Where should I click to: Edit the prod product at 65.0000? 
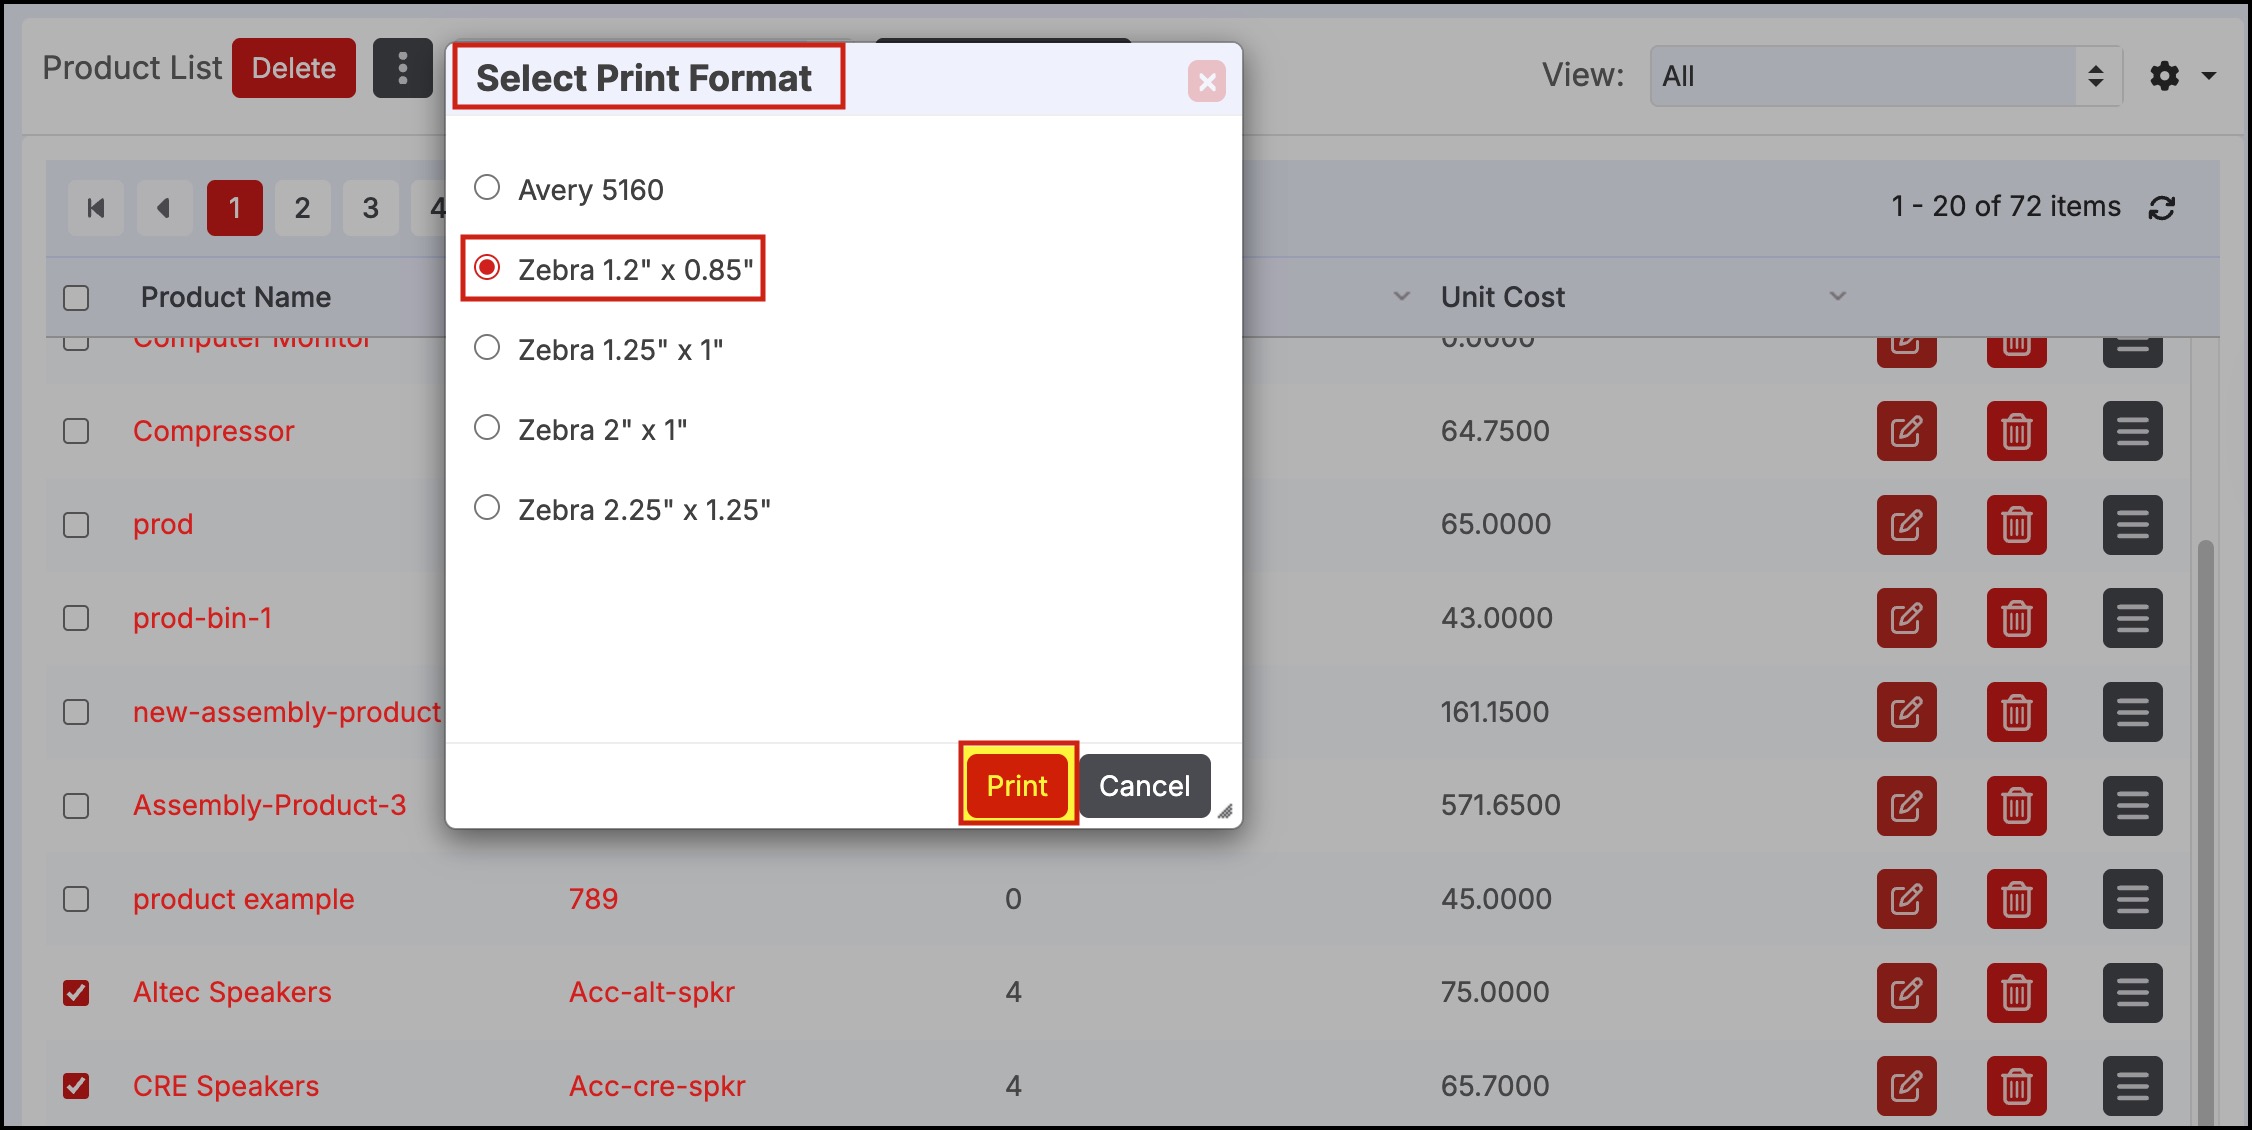point(1906,525)
